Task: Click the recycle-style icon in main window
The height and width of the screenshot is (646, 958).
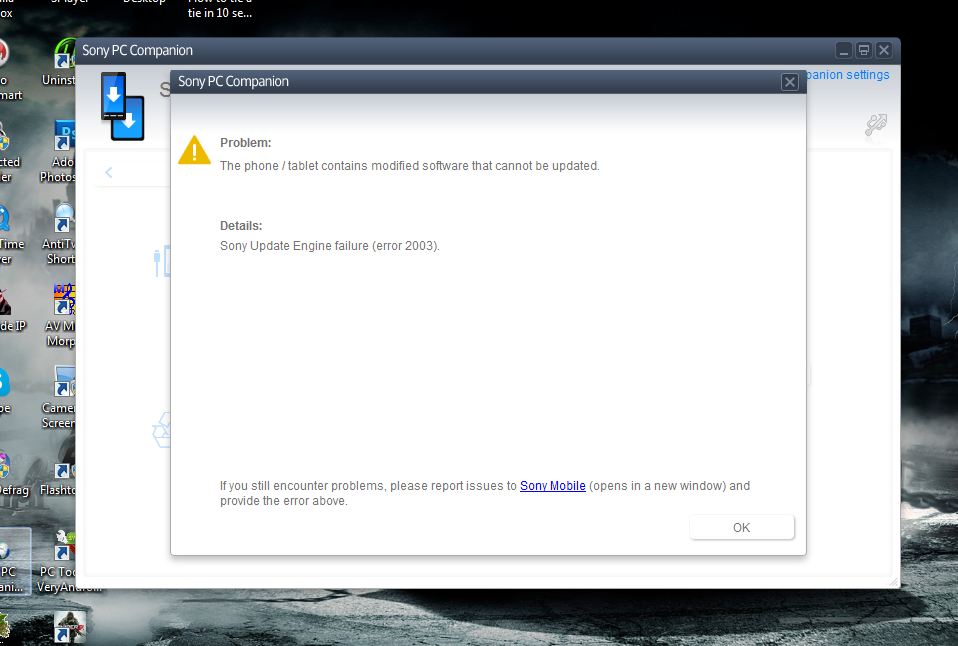Action: pos(161,430)
